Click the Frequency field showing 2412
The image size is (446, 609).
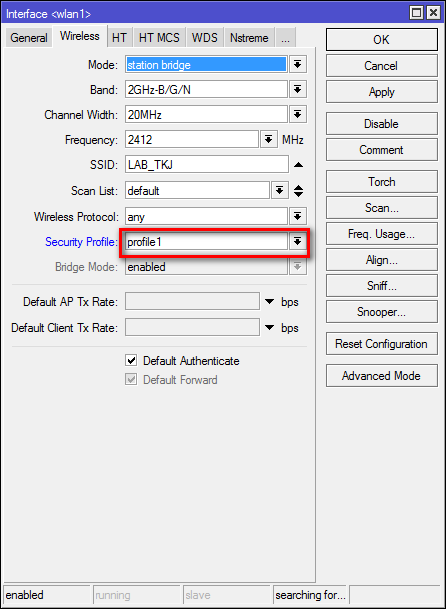[192, 139]
